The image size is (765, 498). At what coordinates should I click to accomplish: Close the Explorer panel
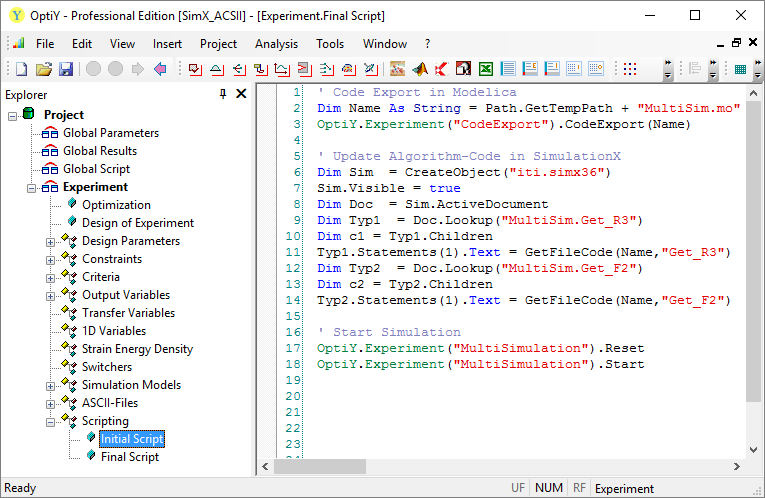241,94
